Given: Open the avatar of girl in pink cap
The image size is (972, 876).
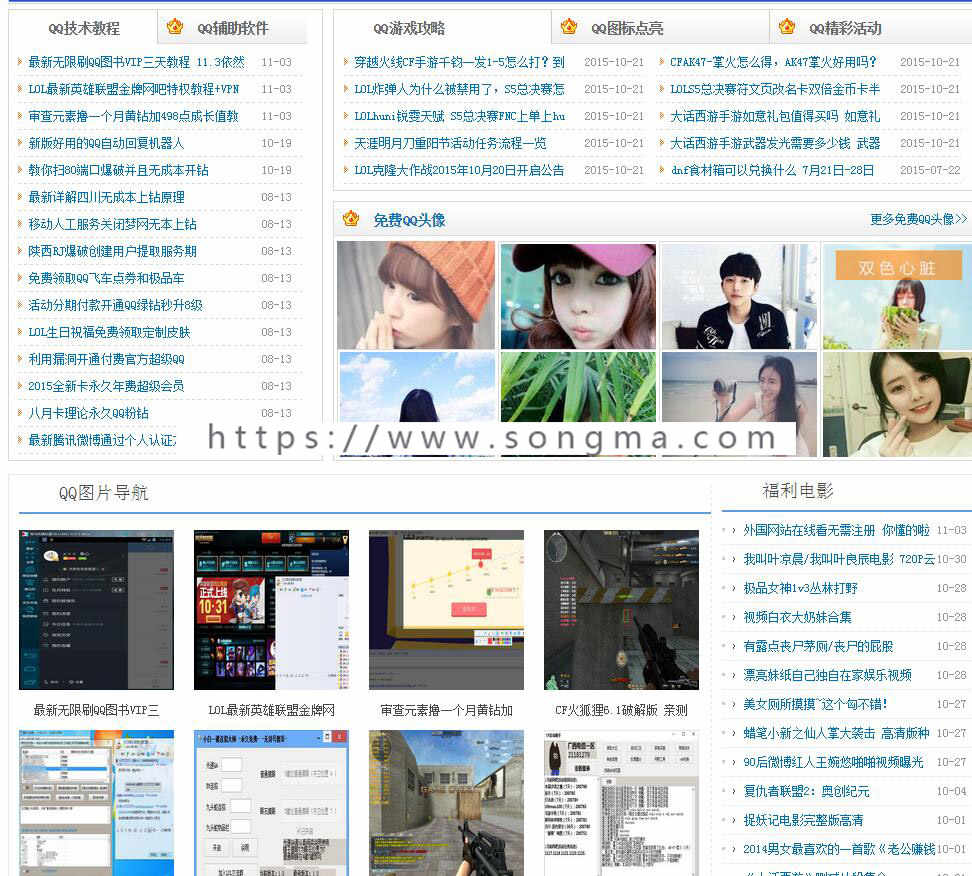Looking at the screenshot, I should pos(578,296).
